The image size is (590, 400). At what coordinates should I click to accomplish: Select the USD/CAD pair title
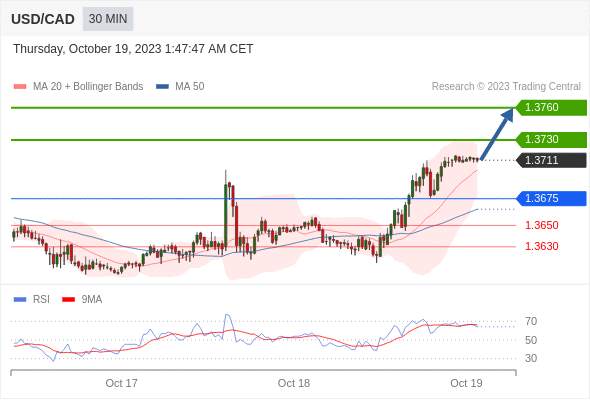click(43, 19)
